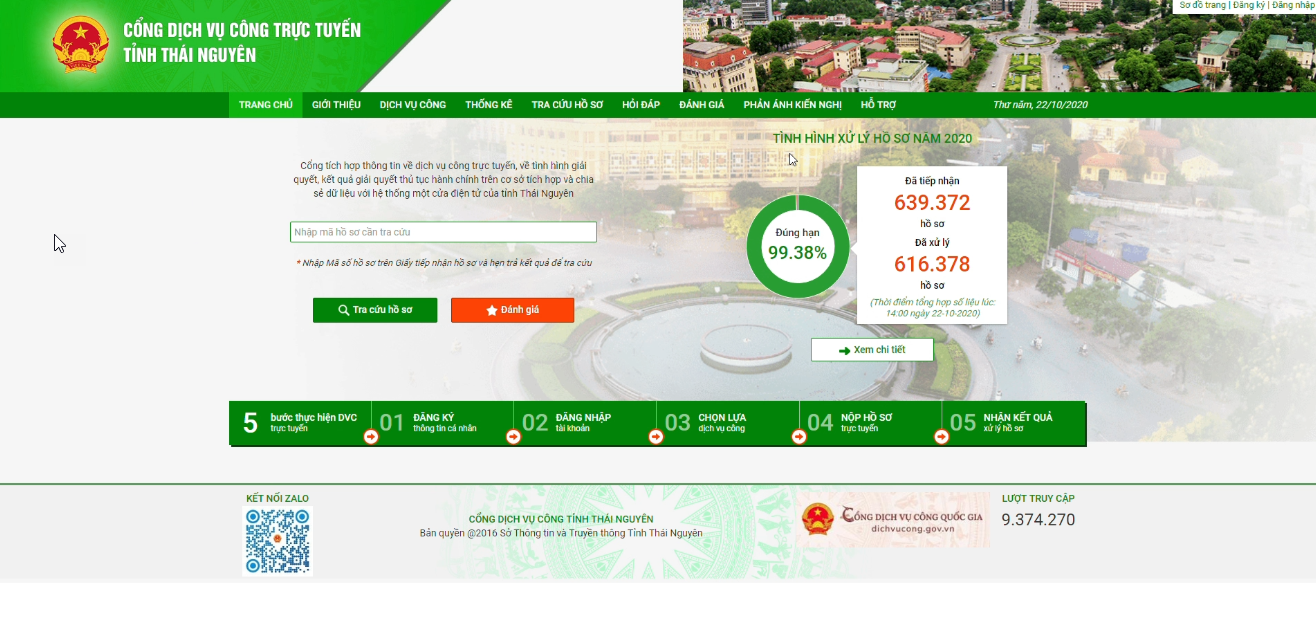Click the arrow icon under step 01 Đăng ký

(x=371, y=437)
